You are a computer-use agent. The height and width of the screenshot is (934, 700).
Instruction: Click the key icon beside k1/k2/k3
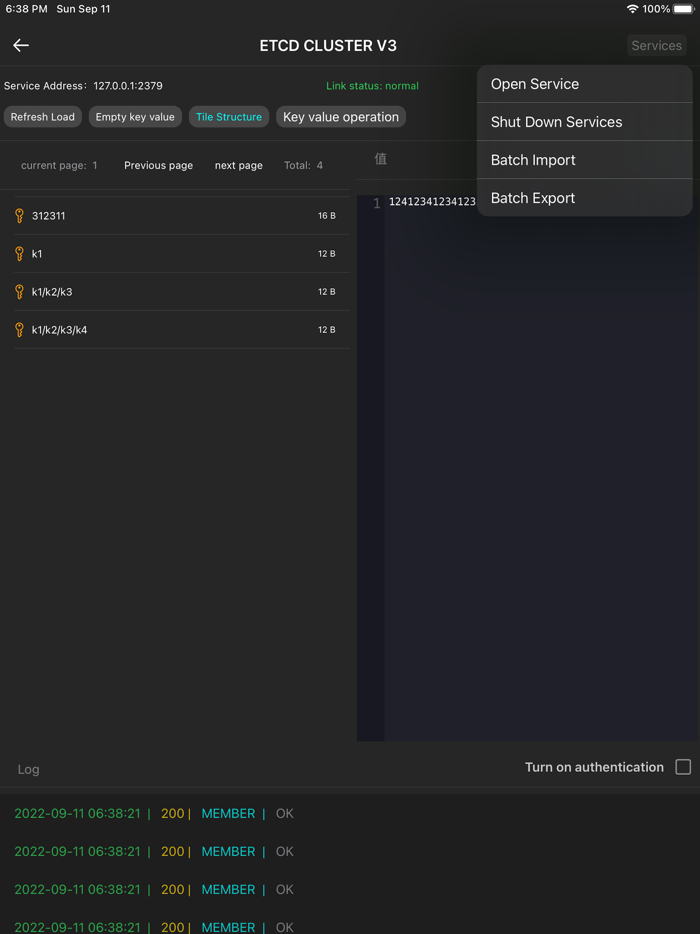coord(19,292)
